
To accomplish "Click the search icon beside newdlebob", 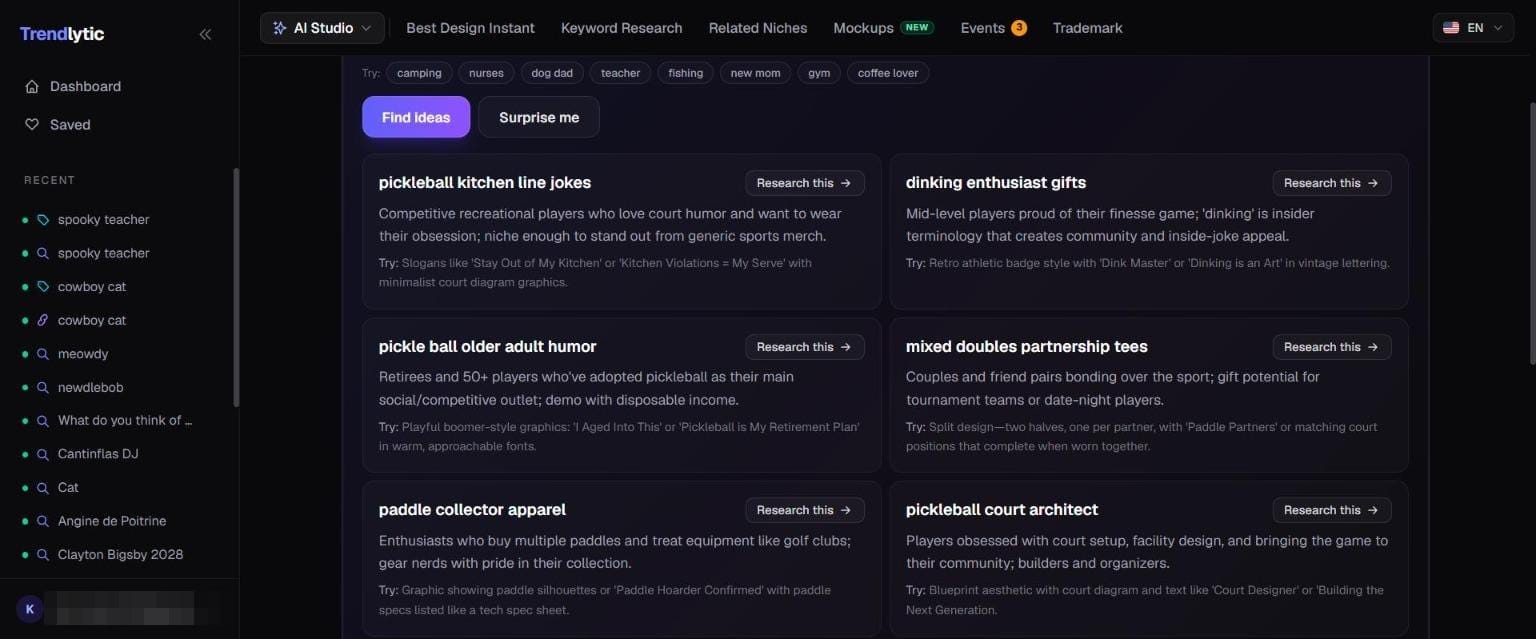I will pyautogui.click(x=43, y=388).
